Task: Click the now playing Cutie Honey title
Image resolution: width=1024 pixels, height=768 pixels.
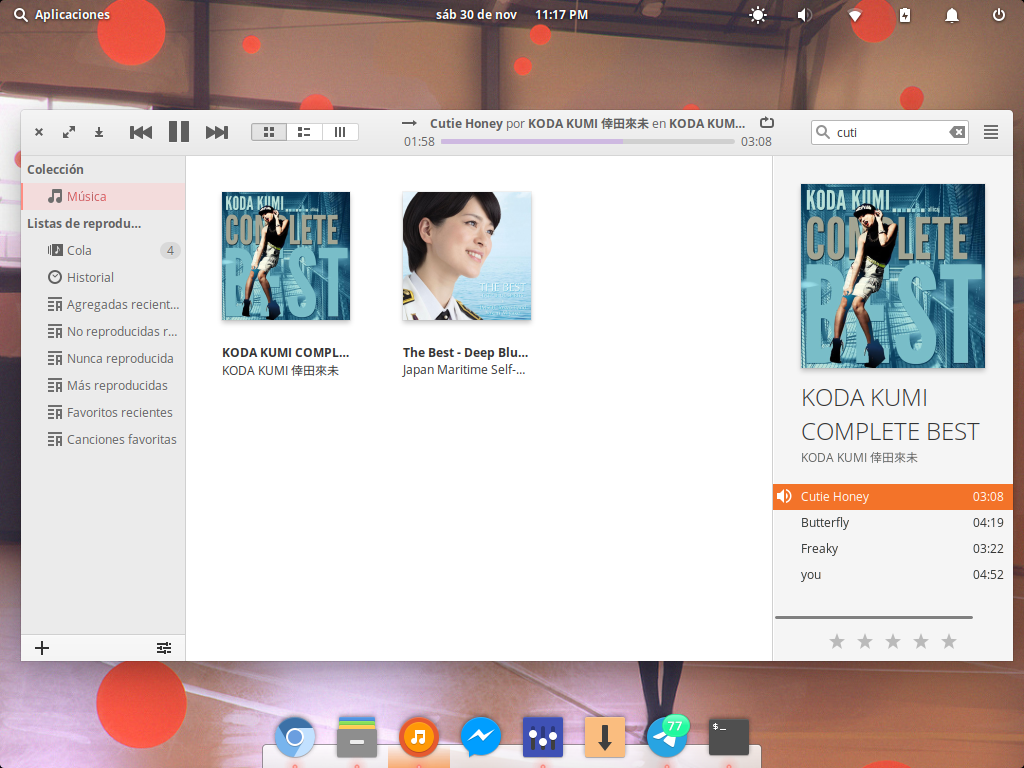Action: [x=466, y=123]
